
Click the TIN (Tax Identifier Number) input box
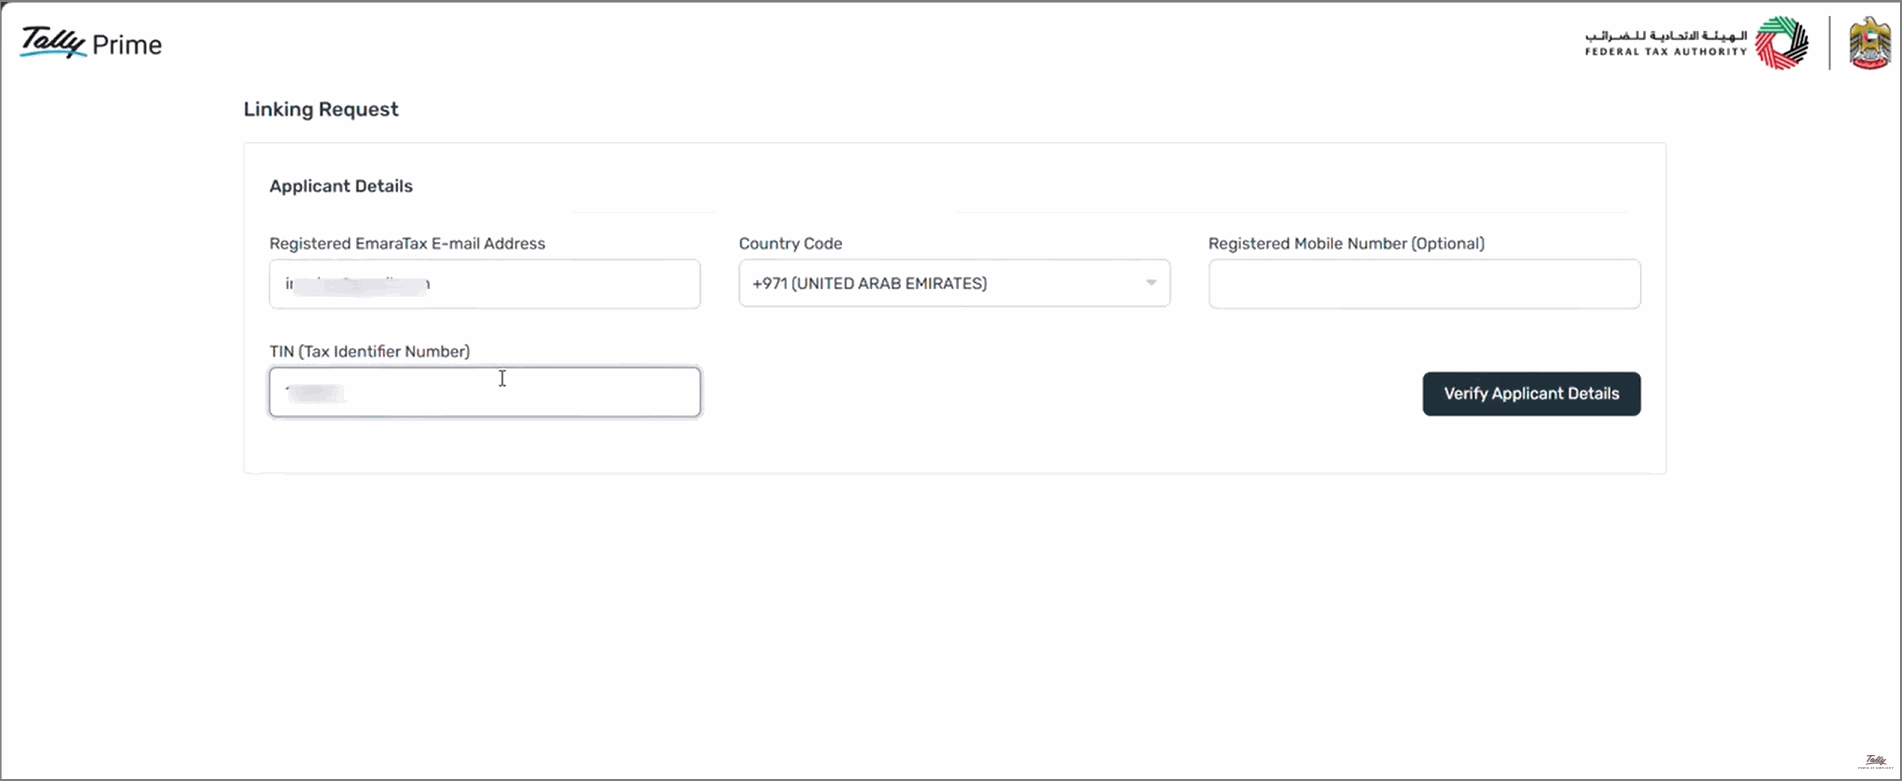(485, 392)
